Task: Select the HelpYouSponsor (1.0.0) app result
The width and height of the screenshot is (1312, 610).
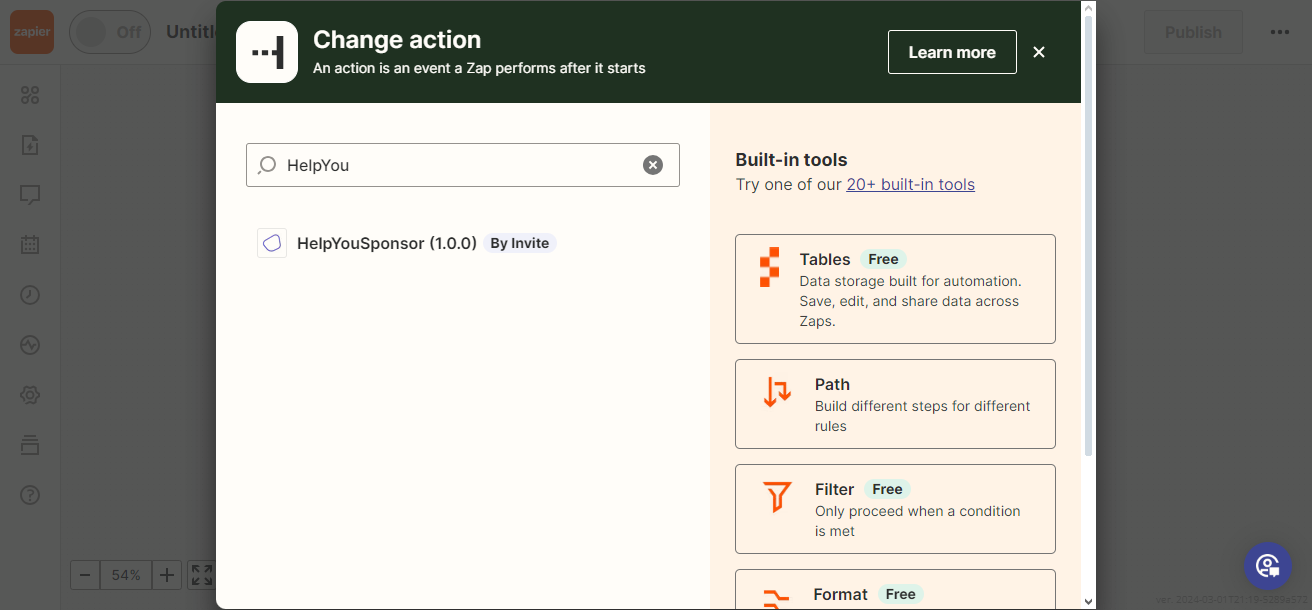Action: coord(463,243)
